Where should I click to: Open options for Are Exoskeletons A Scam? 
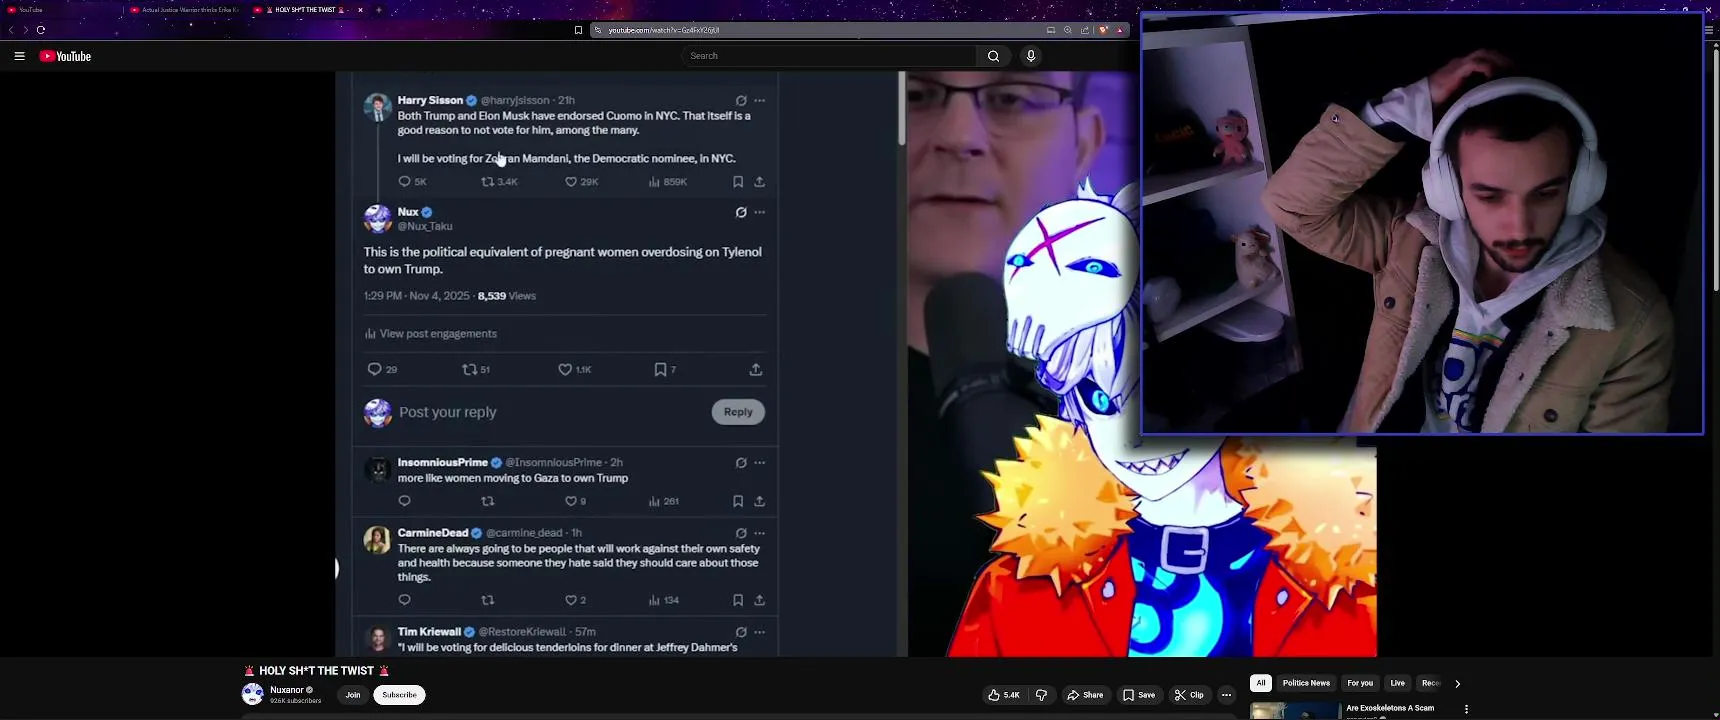coord(1466,709)
